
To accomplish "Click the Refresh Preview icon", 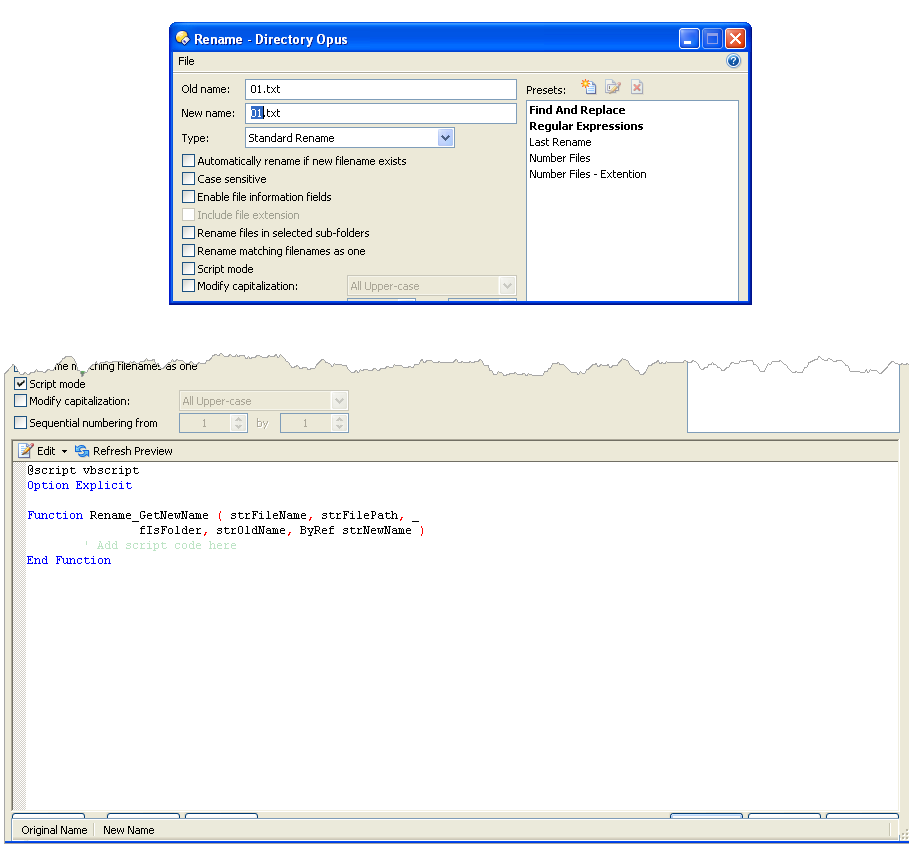I will click(x=82, y=450).
